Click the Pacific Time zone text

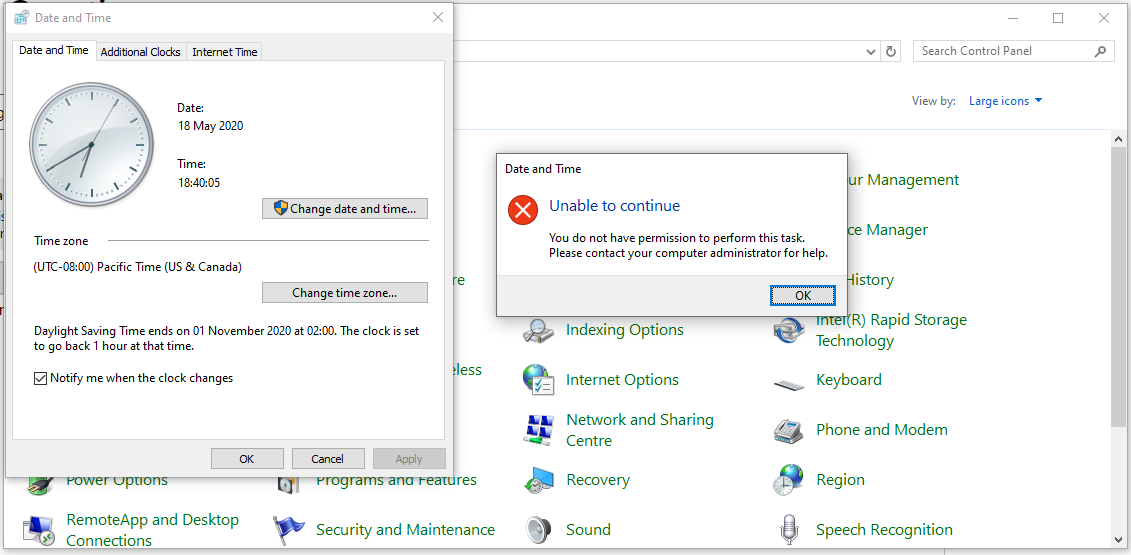[x=138, y=267]
